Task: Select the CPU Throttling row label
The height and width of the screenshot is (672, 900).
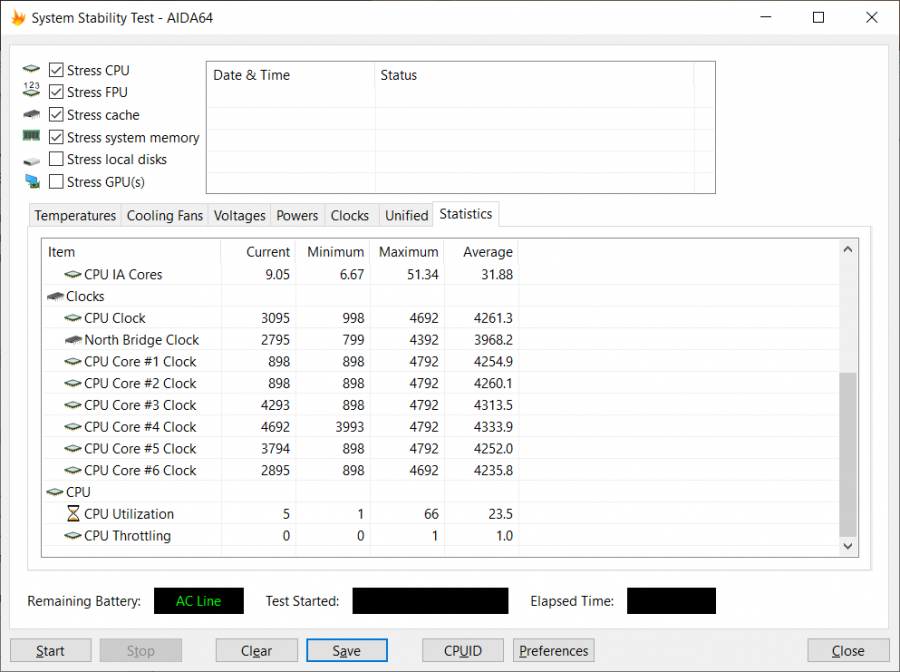Action: pos(127,535)
